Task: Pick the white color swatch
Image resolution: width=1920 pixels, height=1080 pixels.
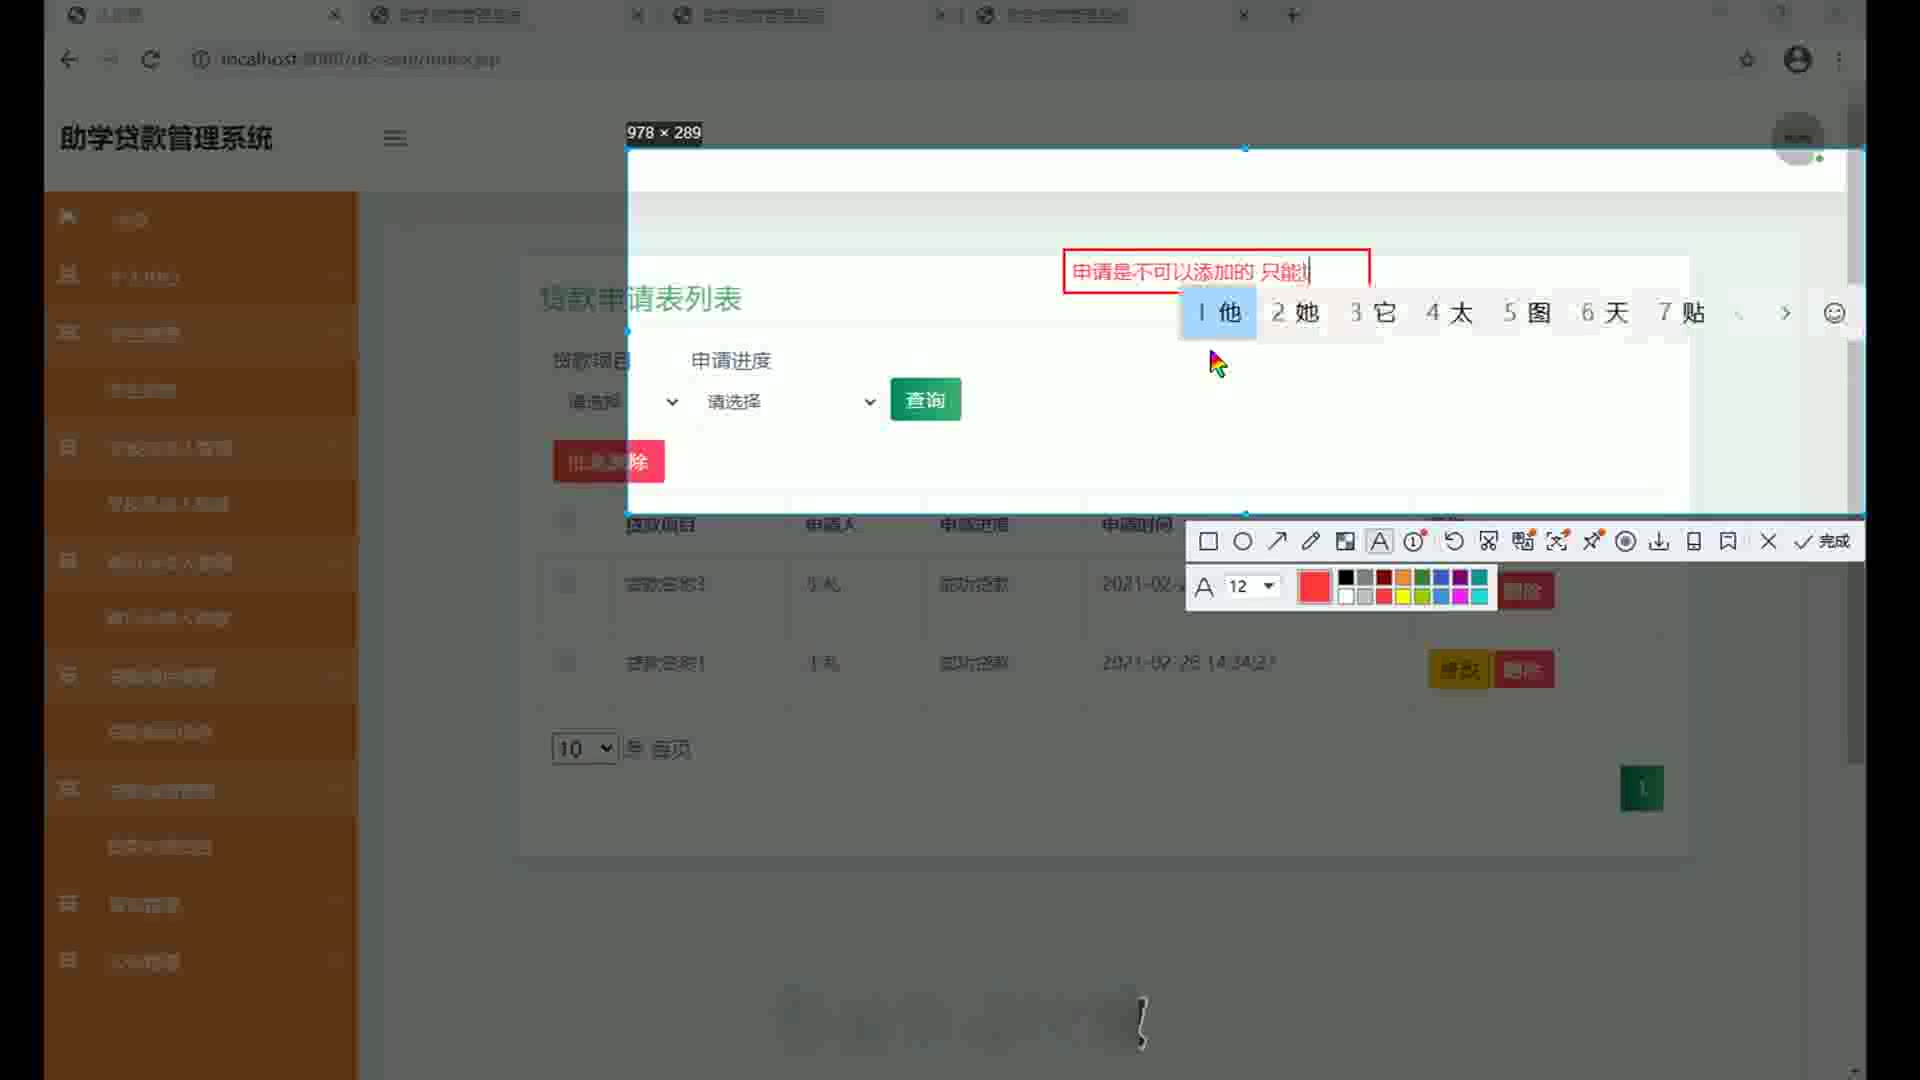Action: (x=1346, y=596)
